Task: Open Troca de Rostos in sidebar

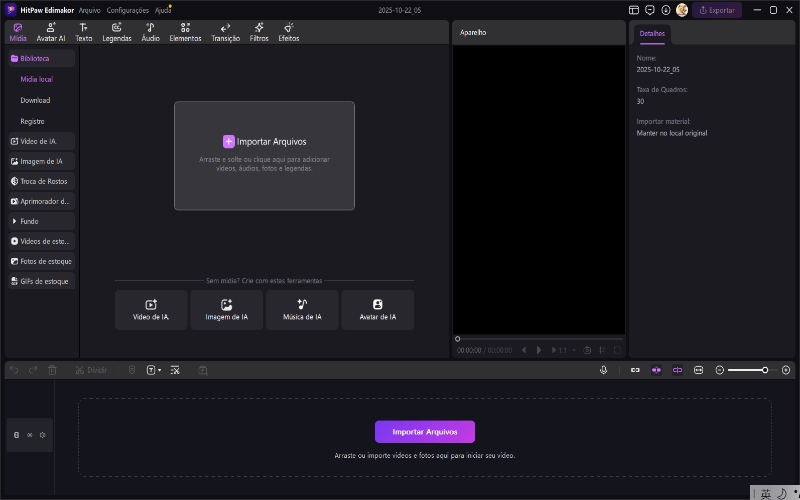Action: point(42,181)
